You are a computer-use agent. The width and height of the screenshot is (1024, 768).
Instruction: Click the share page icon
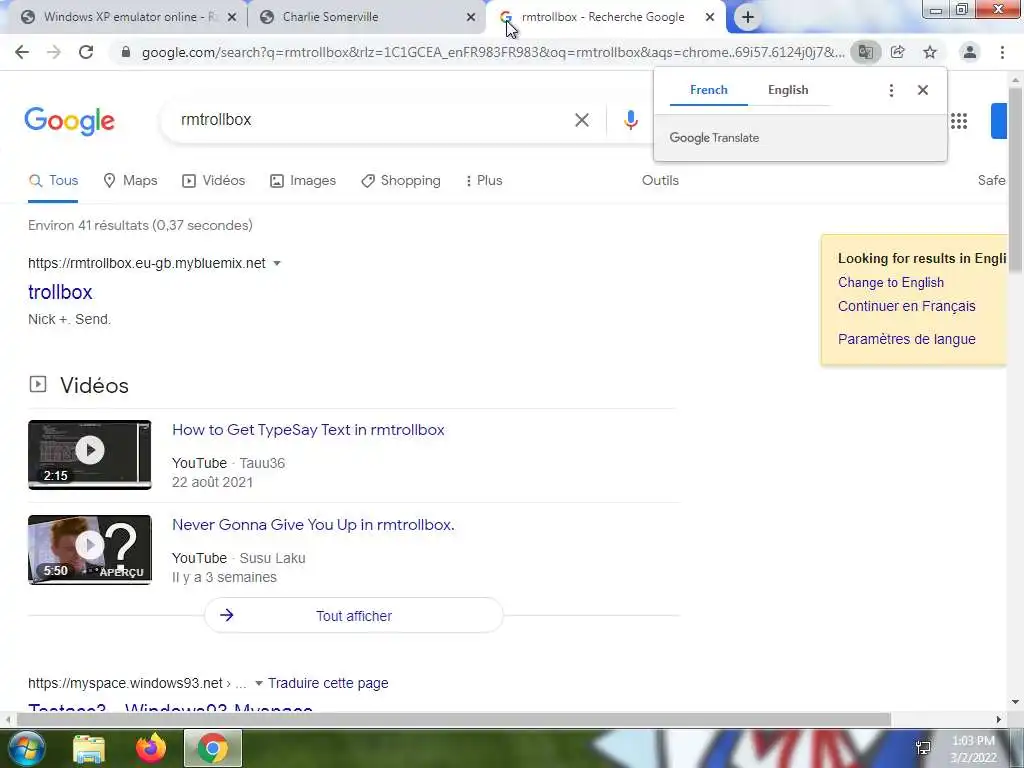pyautogui.click(x=898, y=52)
